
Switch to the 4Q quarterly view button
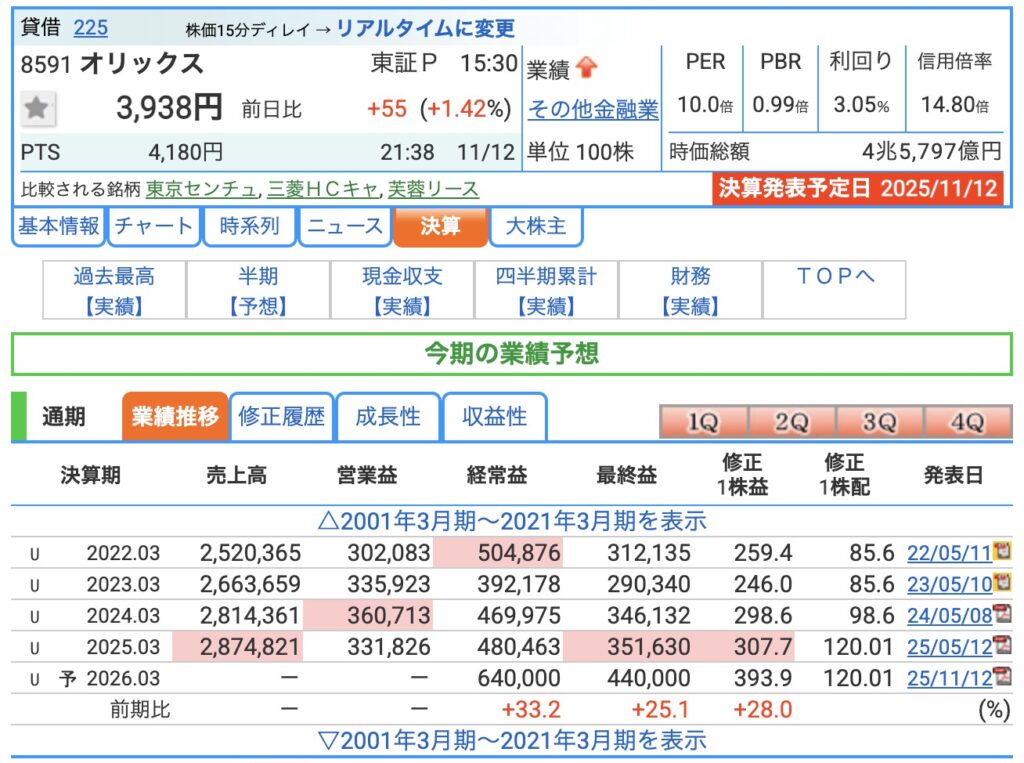click(x=967, y=422)
